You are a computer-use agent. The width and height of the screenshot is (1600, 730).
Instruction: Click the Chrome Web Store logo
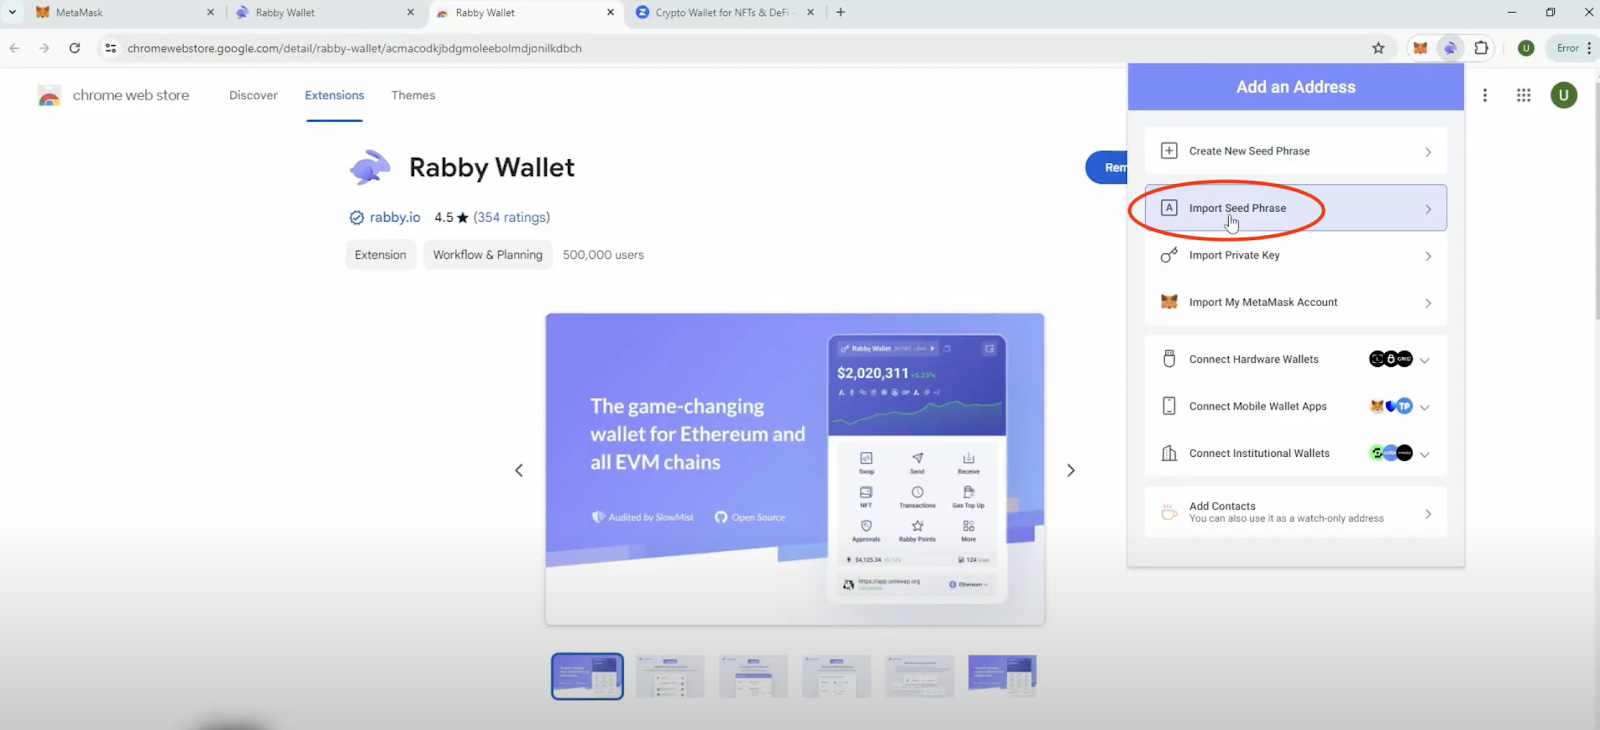pyautogui.click(x=49, y=95)
